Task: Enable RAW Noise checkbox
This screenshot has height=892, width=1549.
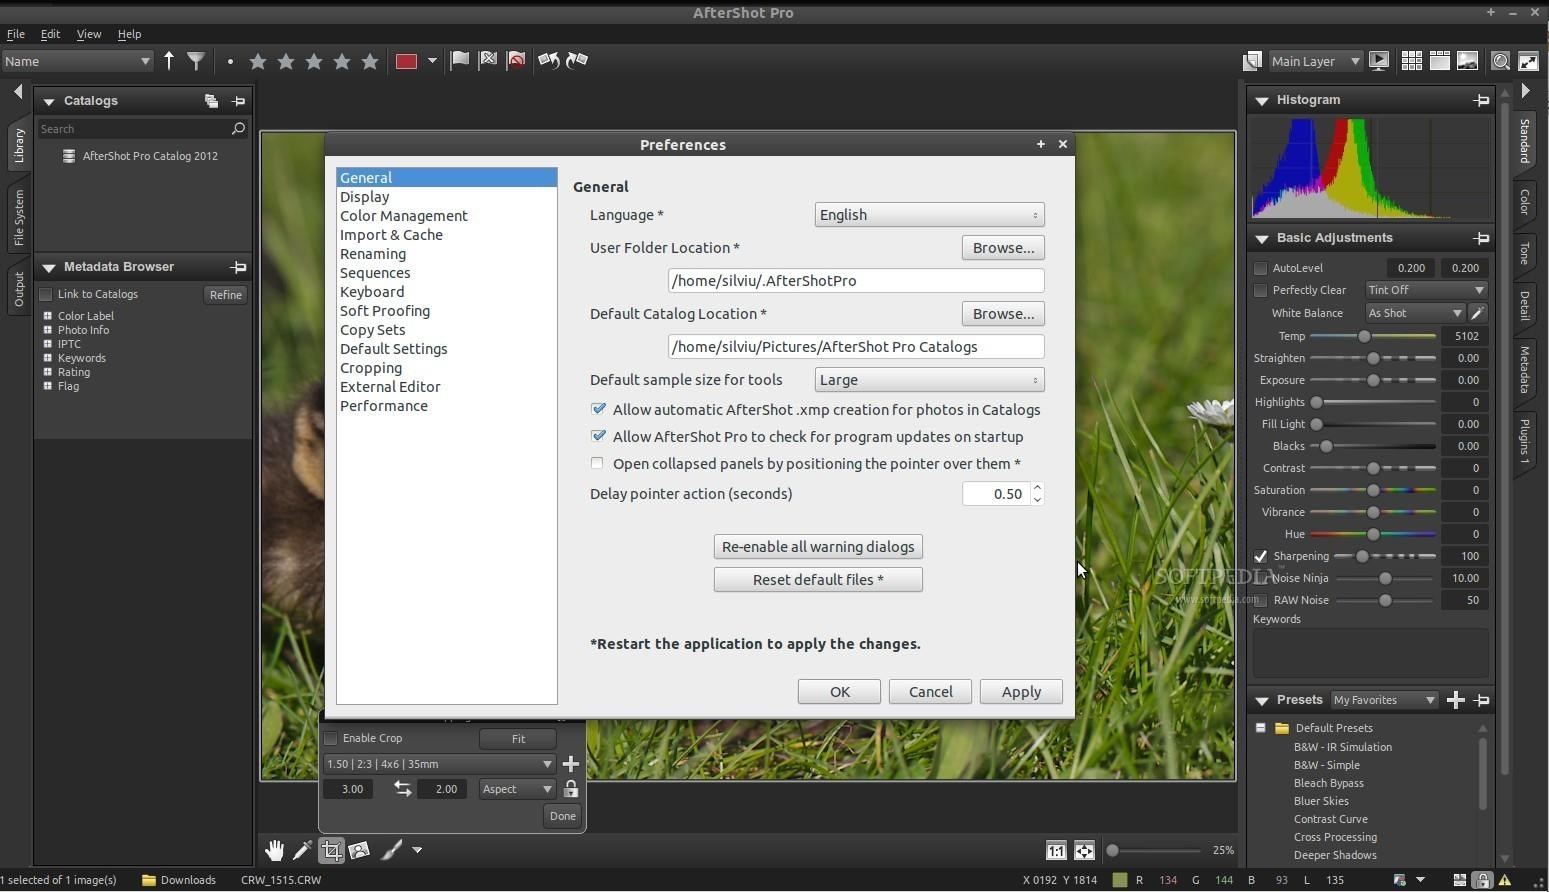Action: click(1261, 600)
